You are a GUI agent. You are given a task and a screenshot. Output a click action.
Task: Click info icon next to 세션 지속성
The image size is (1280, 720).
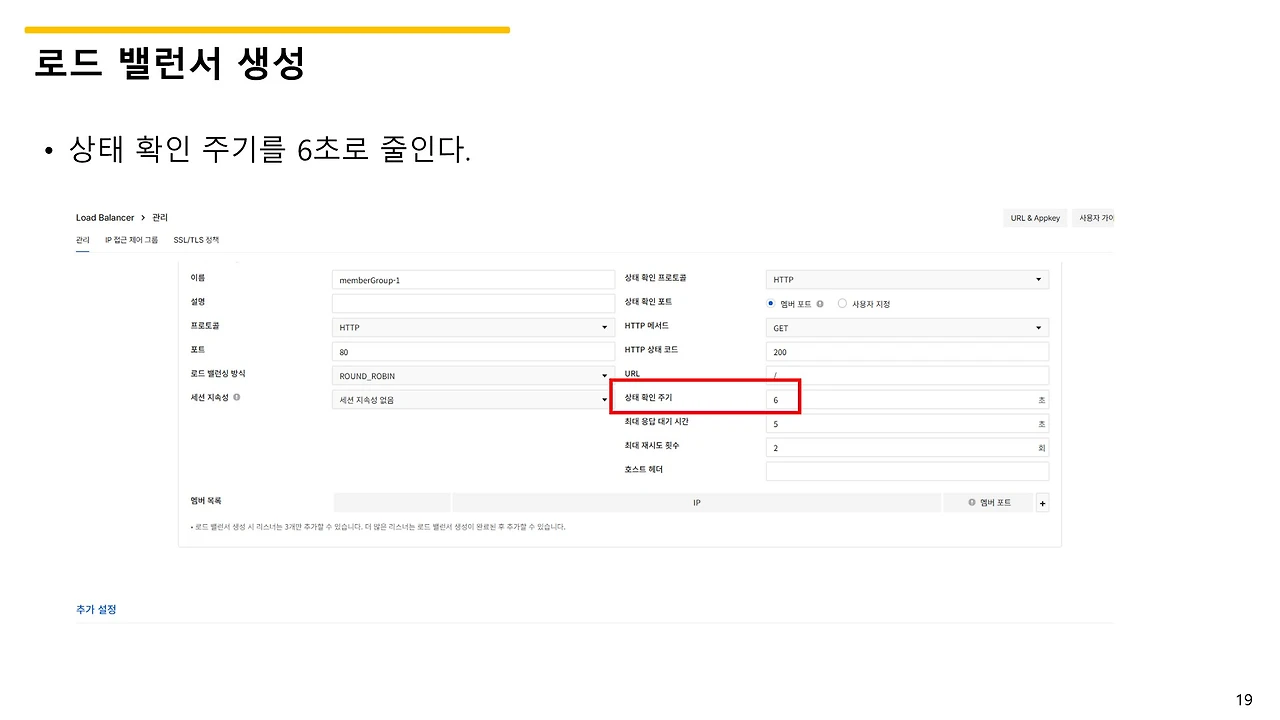pyautogui.click(x=237, y=397)
